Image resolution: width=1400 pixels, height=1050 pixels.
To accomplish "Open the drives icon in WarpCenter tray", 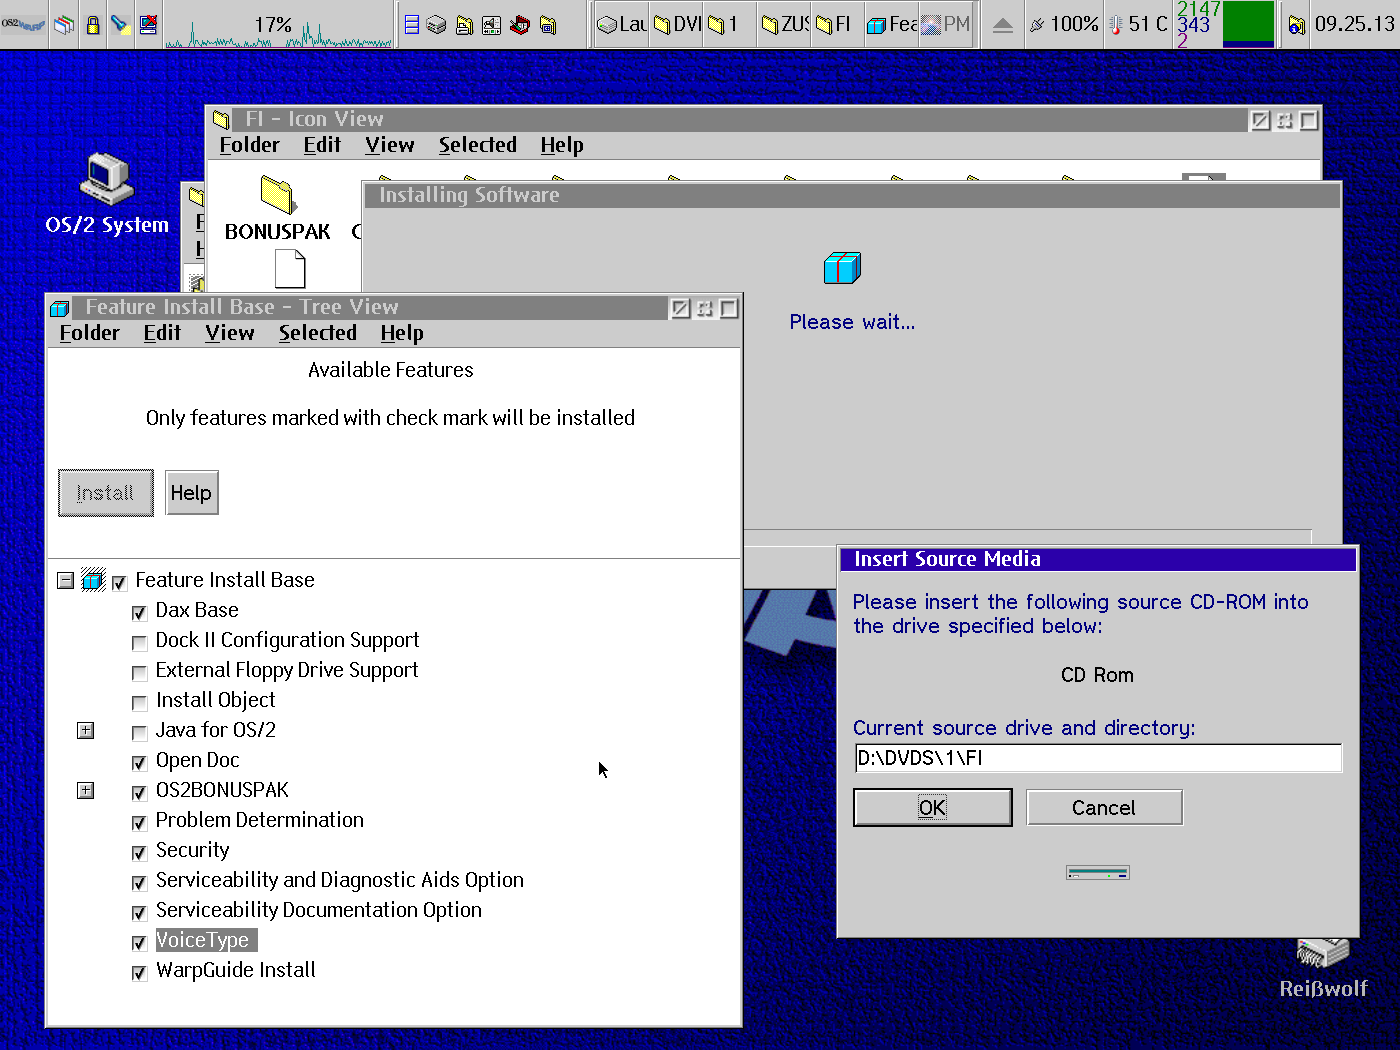I will tap(437, 24).
